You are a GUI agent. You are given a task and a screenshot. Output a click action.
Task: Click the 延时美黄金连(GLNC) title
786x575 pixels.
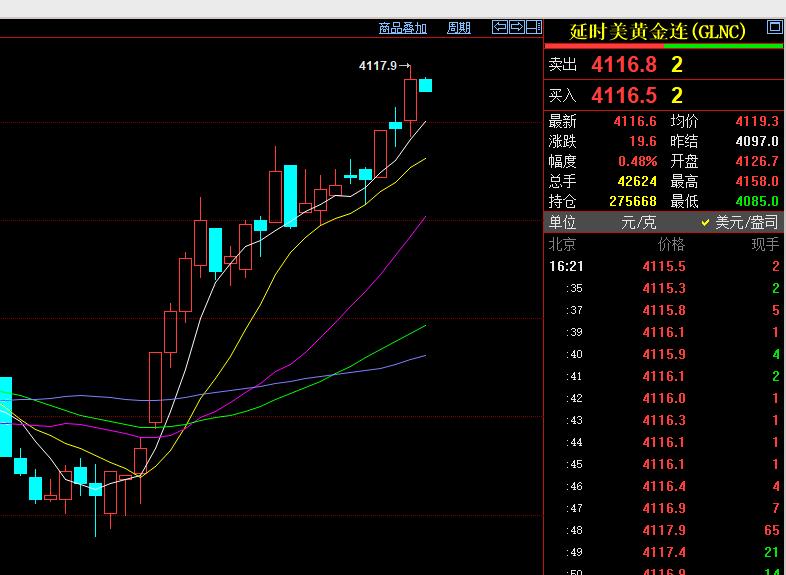point(657,32)
